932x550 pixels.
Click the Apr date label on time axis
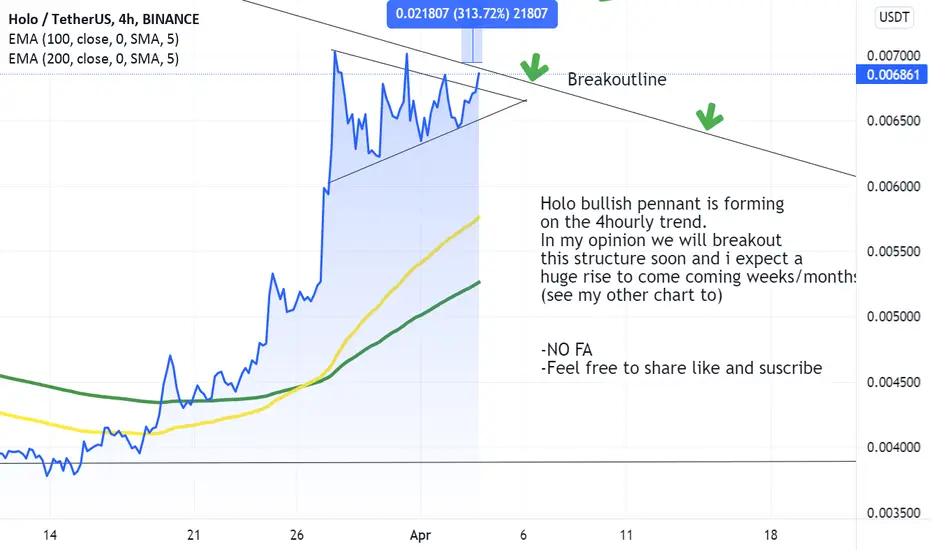[x=420, y=535]
